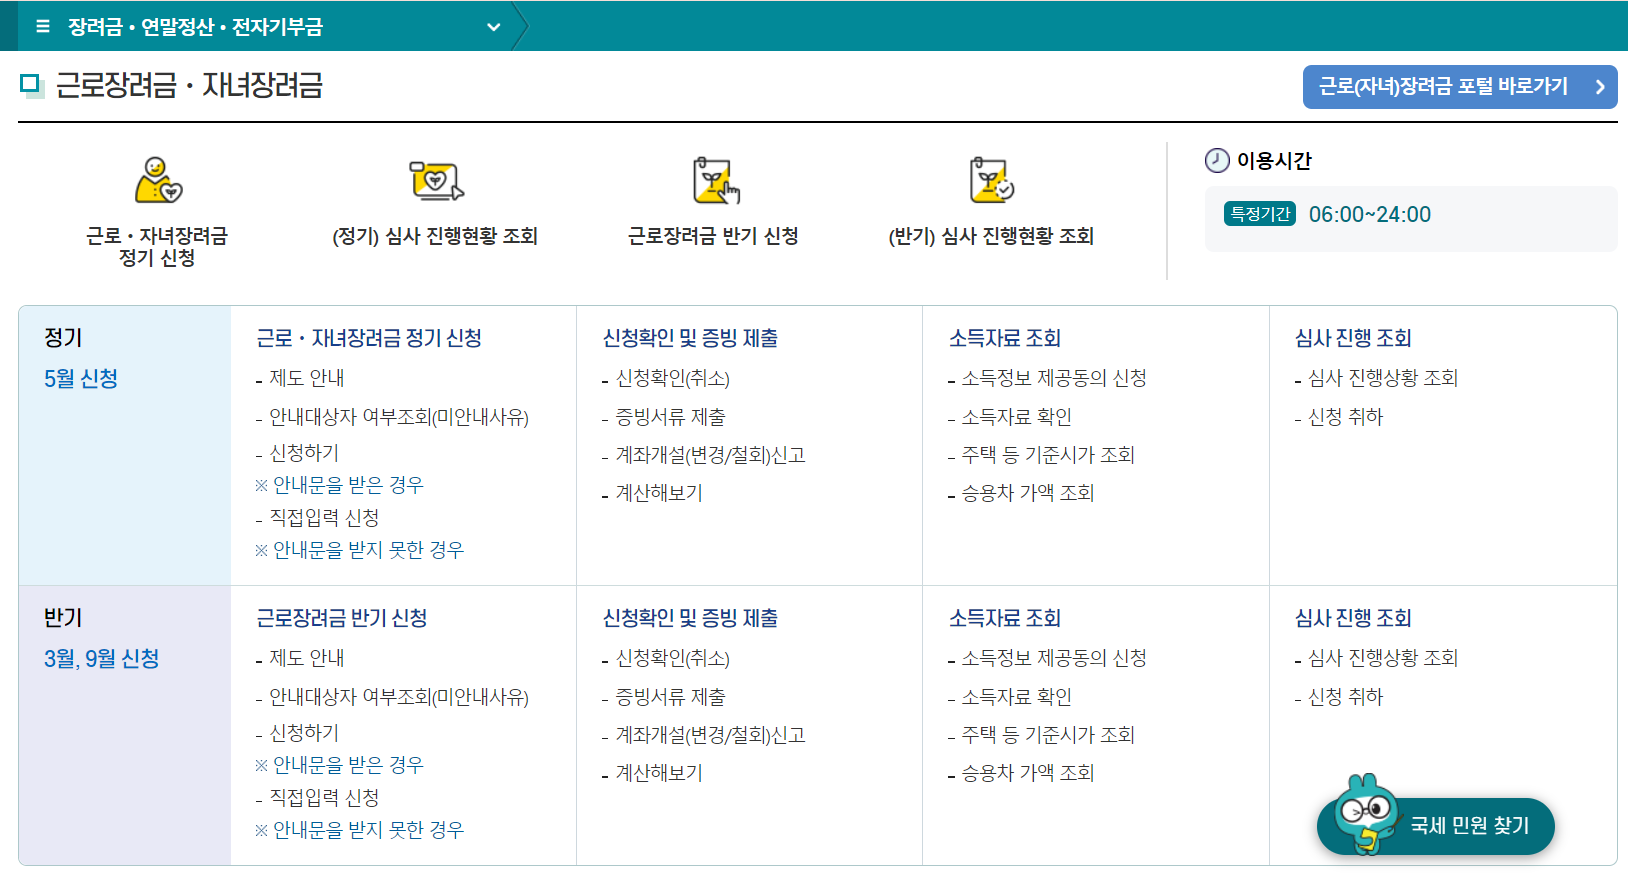Open 승용차 가액 조회 in 정기 row
The height and width of the screenshot is (873, 1628).
[1028, 493]
